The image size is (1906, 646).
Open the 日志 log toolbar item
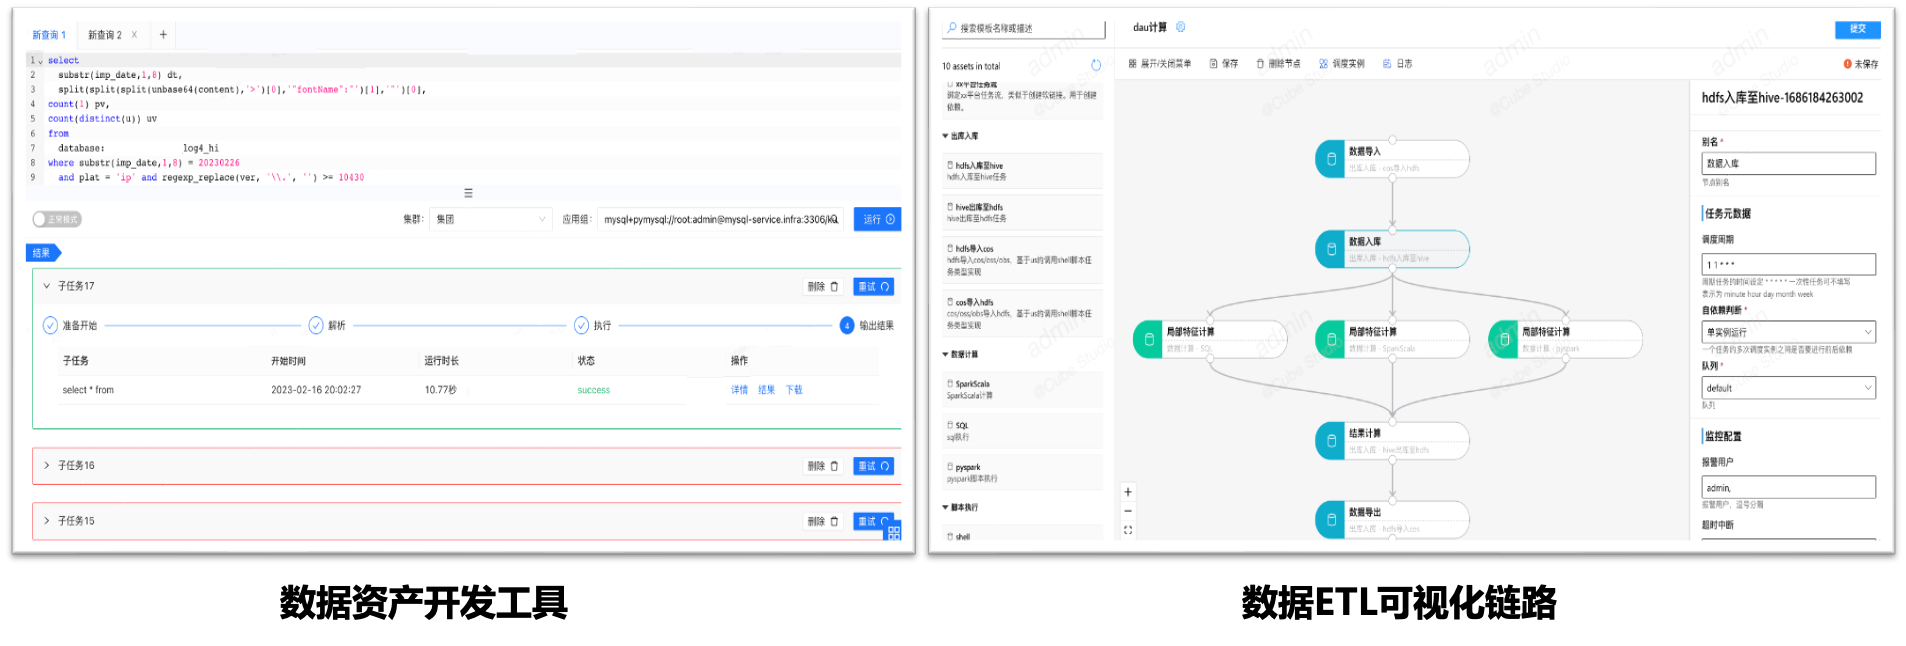[1398, 64]
